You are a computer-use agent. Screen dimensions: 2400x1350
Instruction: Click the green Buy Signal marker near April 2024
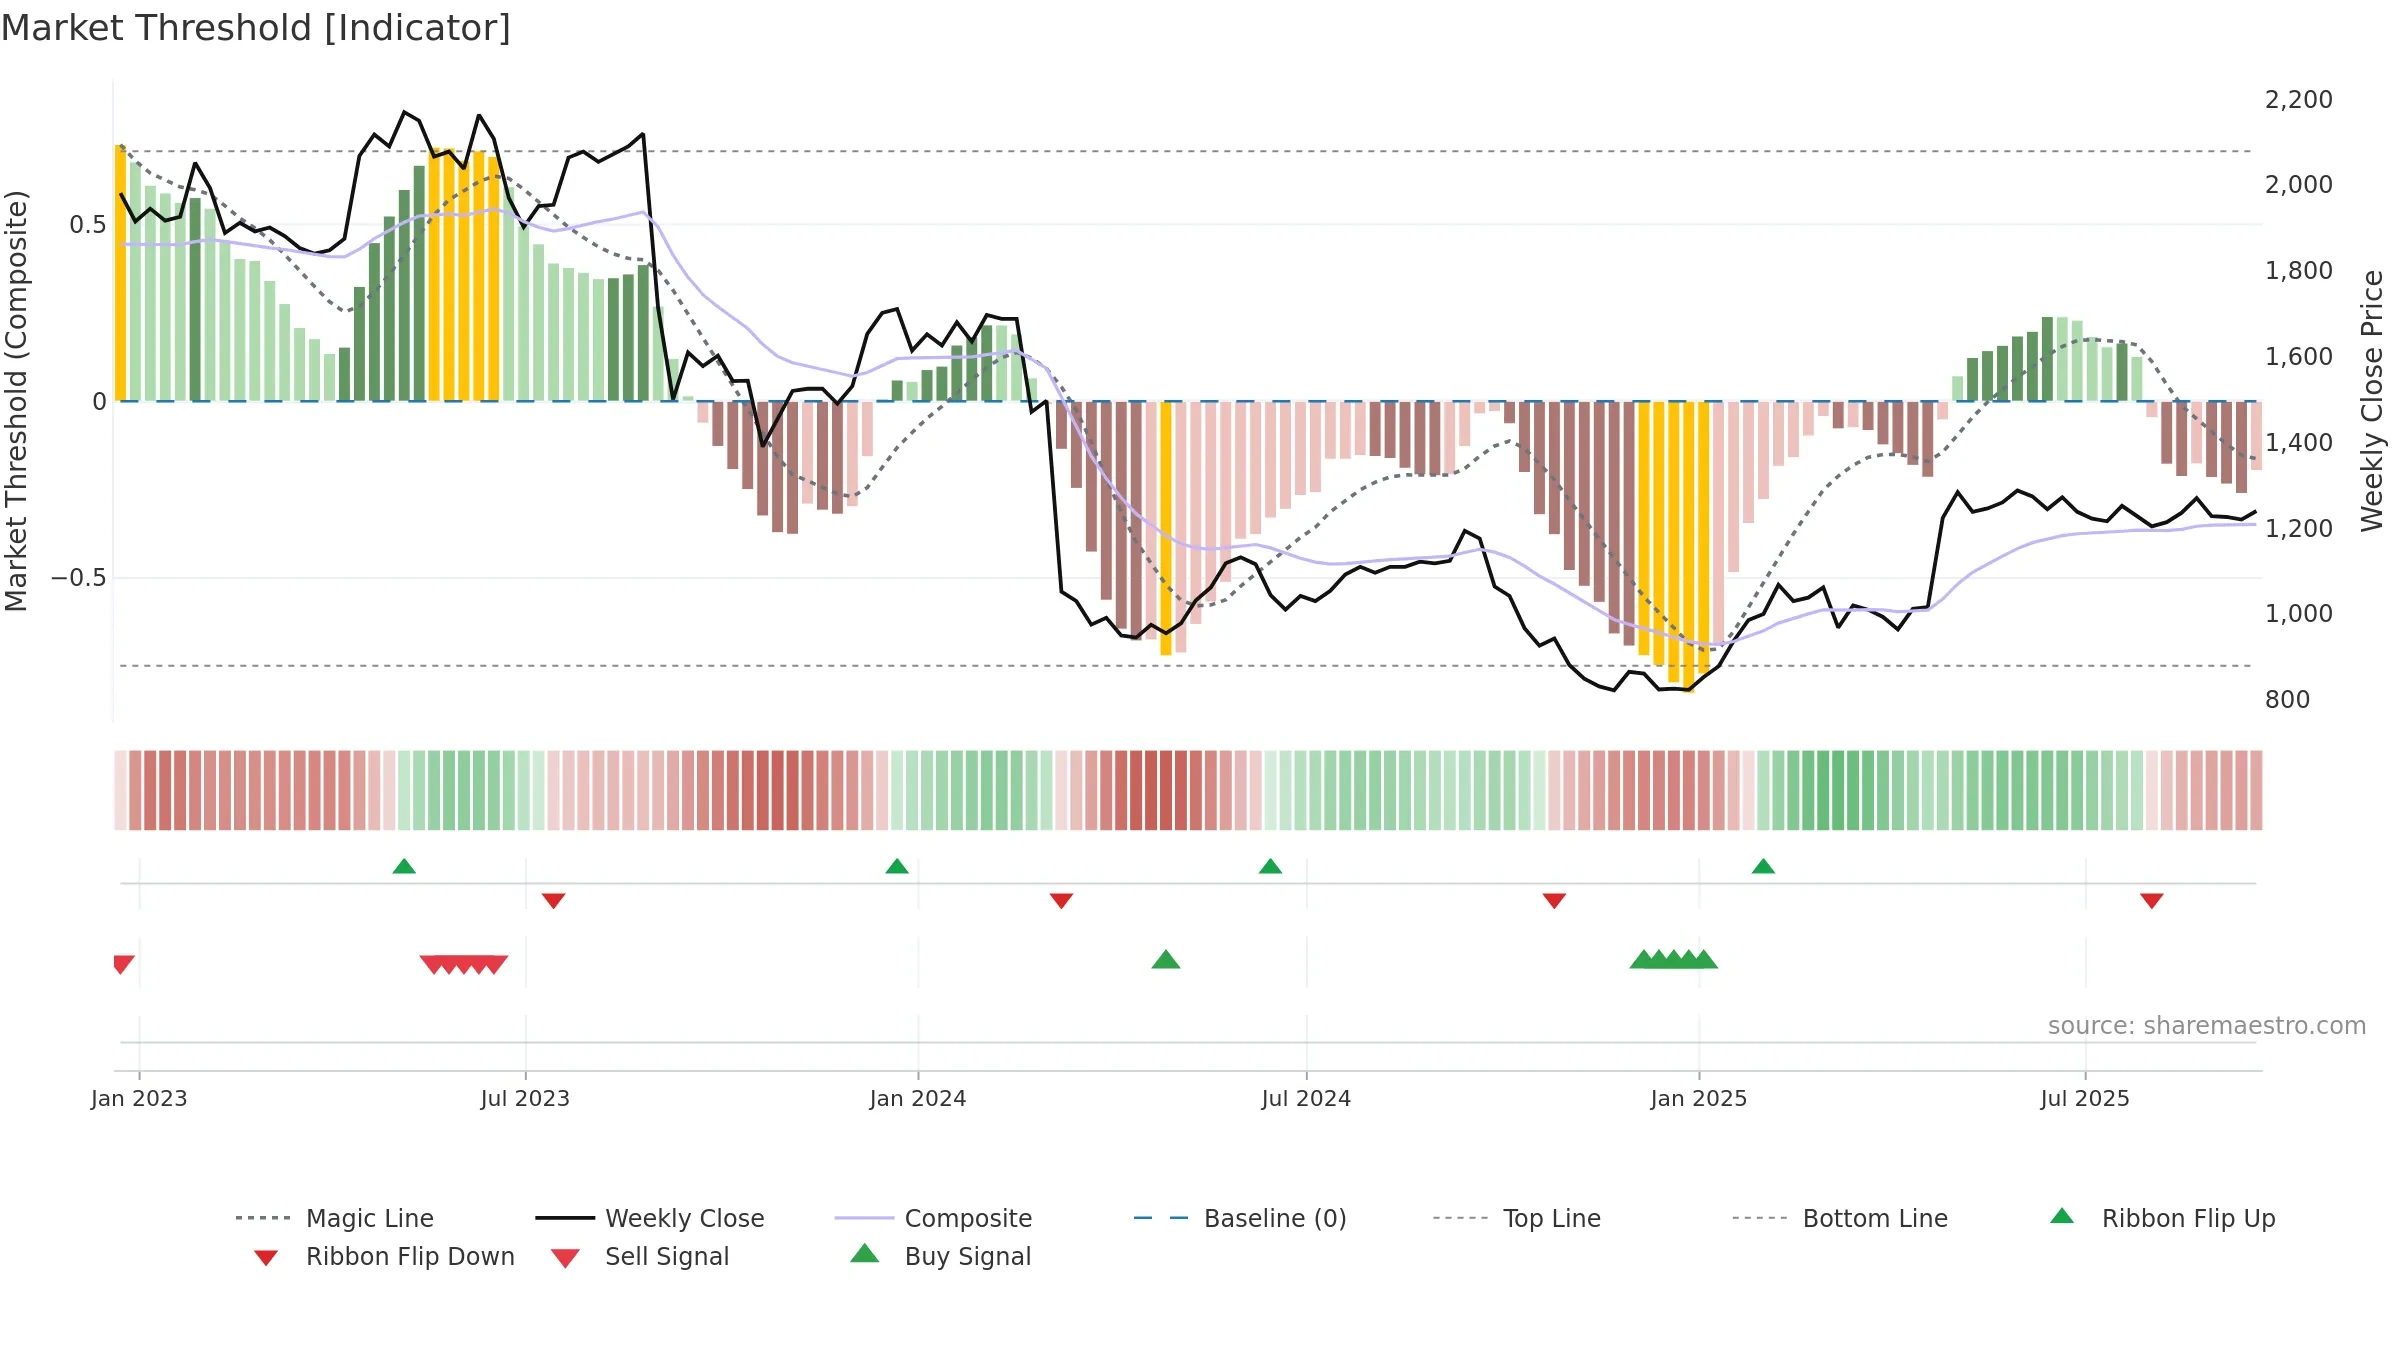tap(1166, 960)
